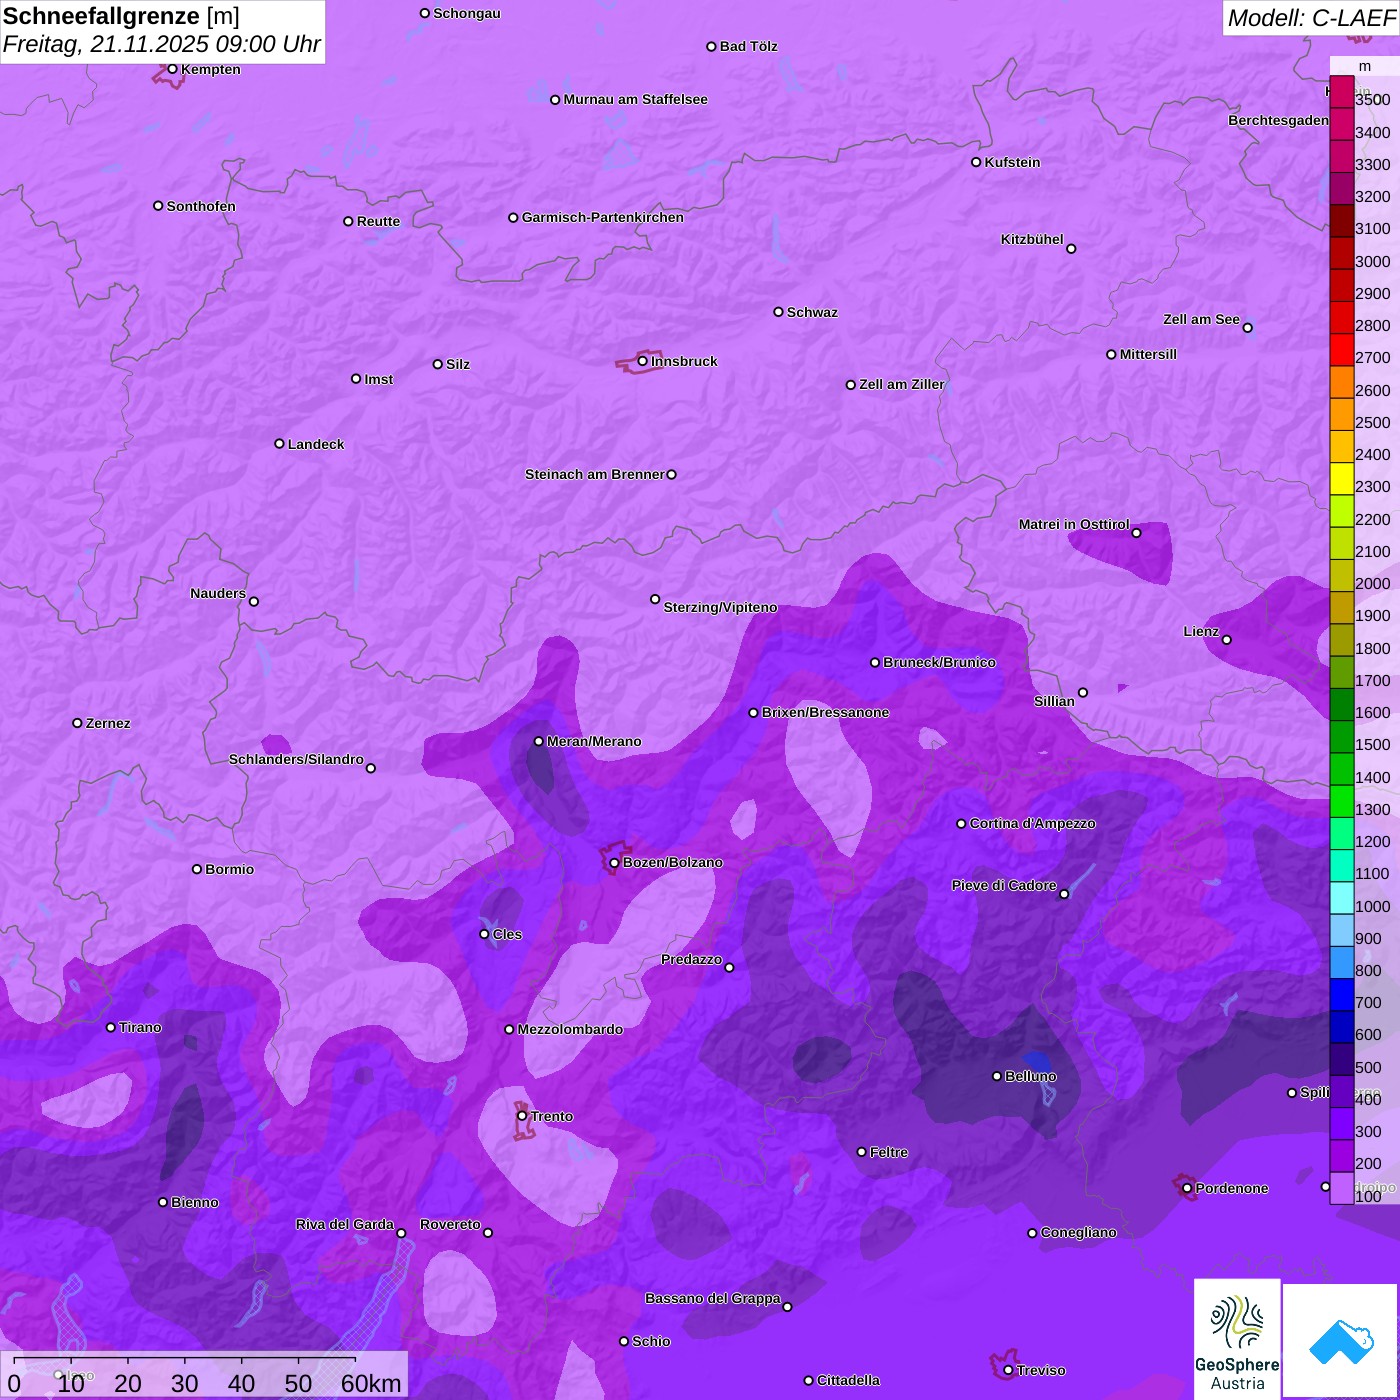Click the Pordenone city marker dot
The image size is (1400, 1400).
[x=1187, y=1188]
